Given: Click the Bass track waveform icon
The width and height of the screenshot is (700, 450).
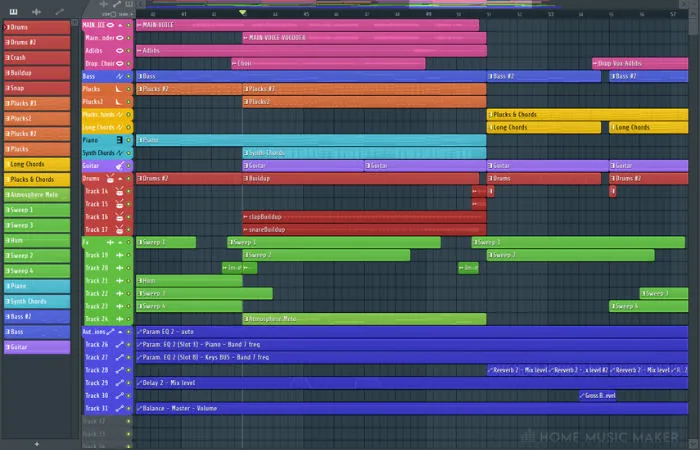Looking at the screenshot, I should point(120,76).
